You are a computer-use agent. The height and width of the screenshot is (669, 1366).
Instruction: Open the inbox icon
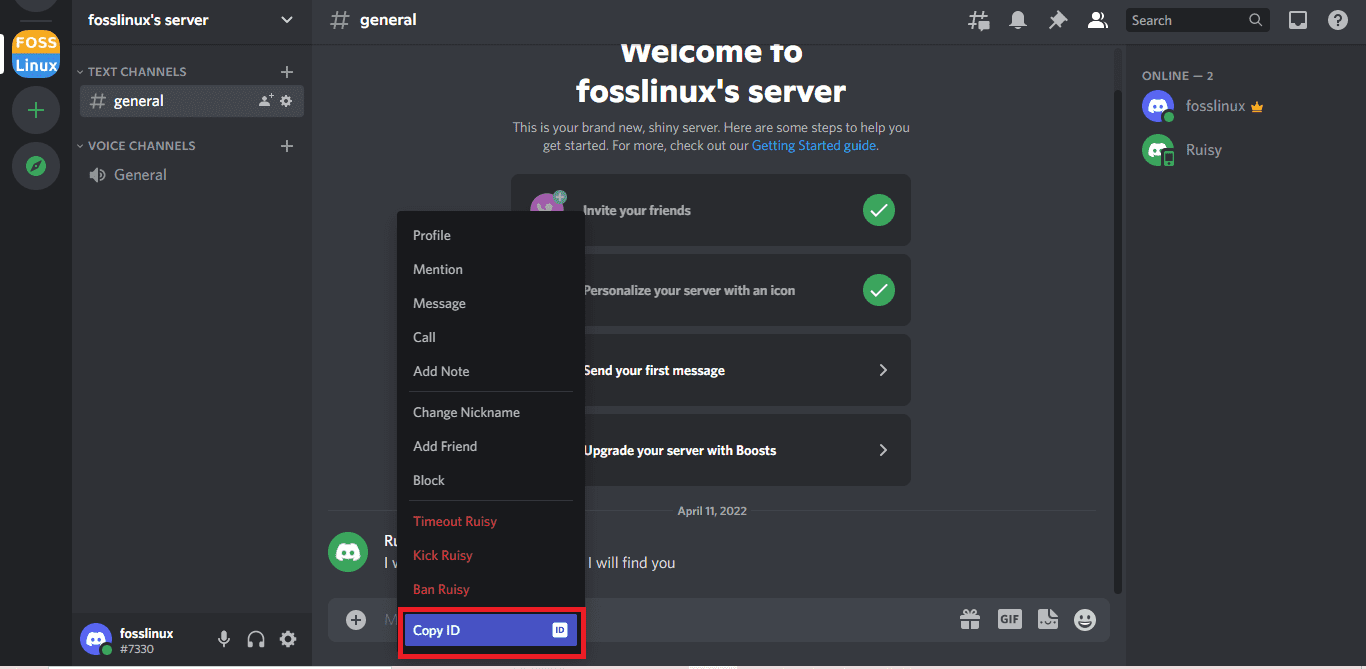[1298, 20]
